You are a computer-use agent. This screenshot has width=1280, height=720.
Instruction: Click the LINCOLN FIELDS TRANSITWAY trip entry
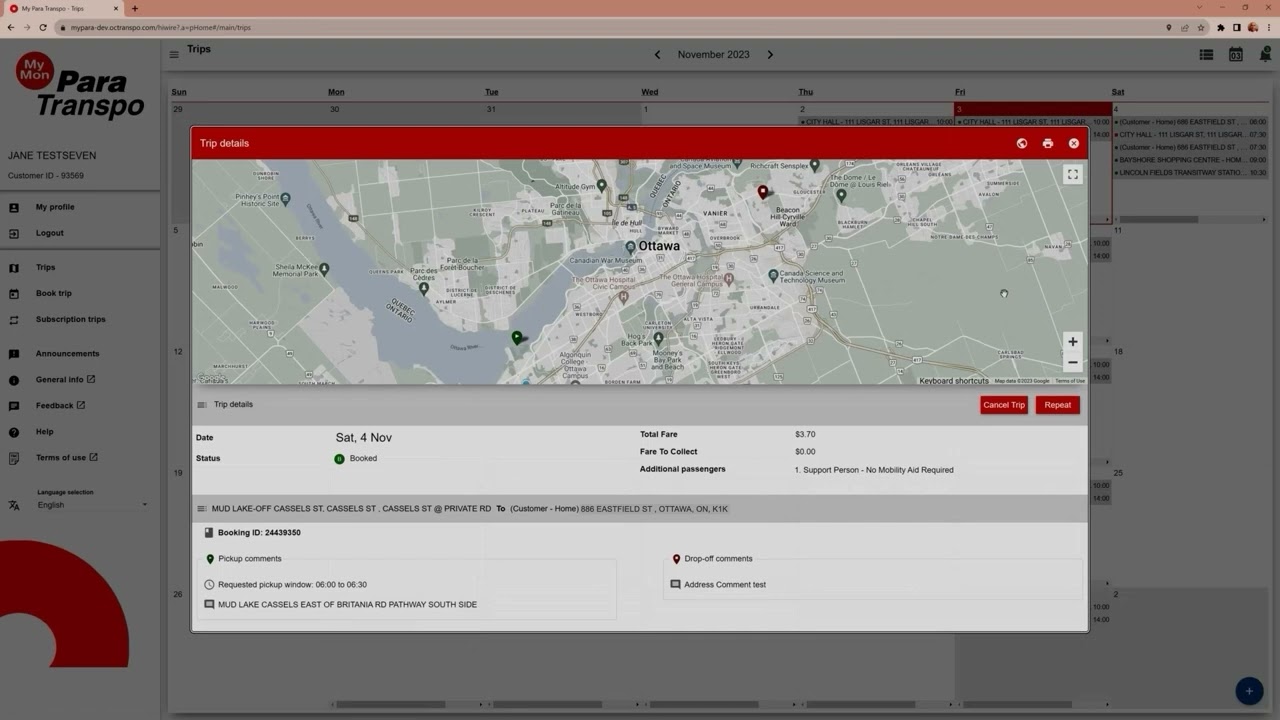(x=1191, y=173)
